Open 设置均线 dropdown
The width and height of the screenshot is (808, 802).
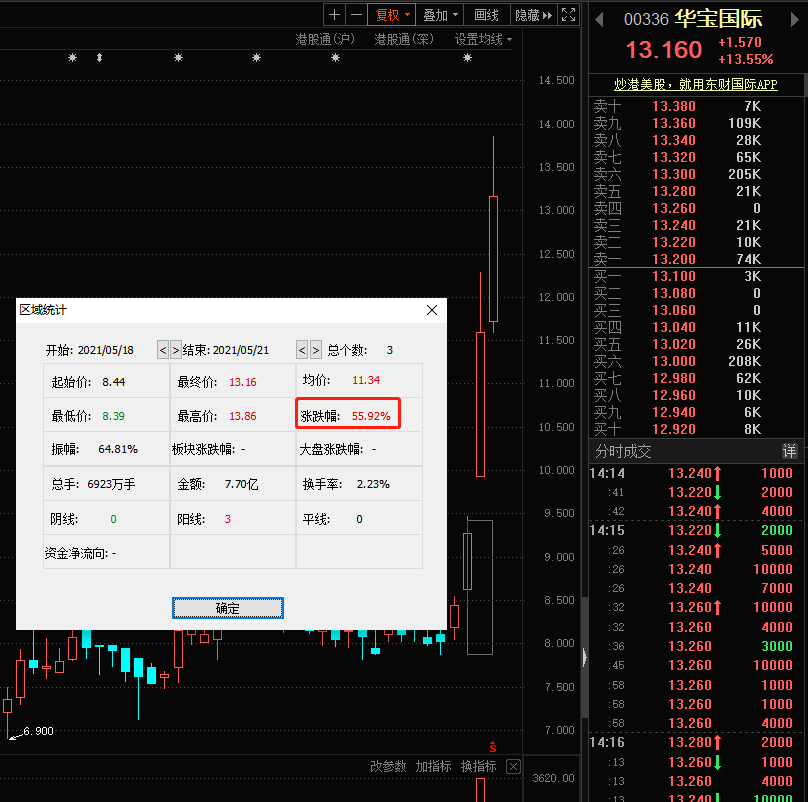point(483,39)
